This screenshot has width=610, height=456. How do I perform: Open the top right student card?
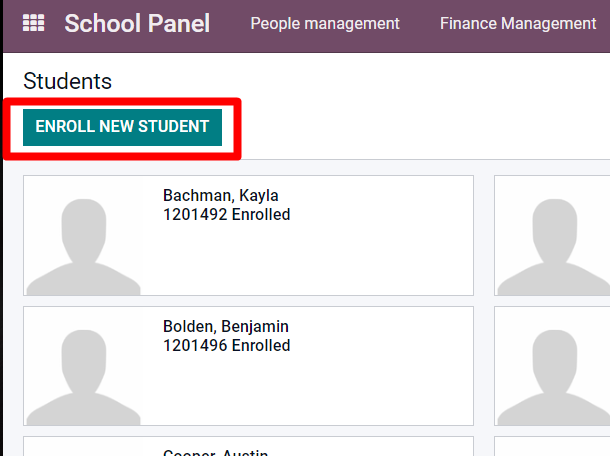coord(552,235)
